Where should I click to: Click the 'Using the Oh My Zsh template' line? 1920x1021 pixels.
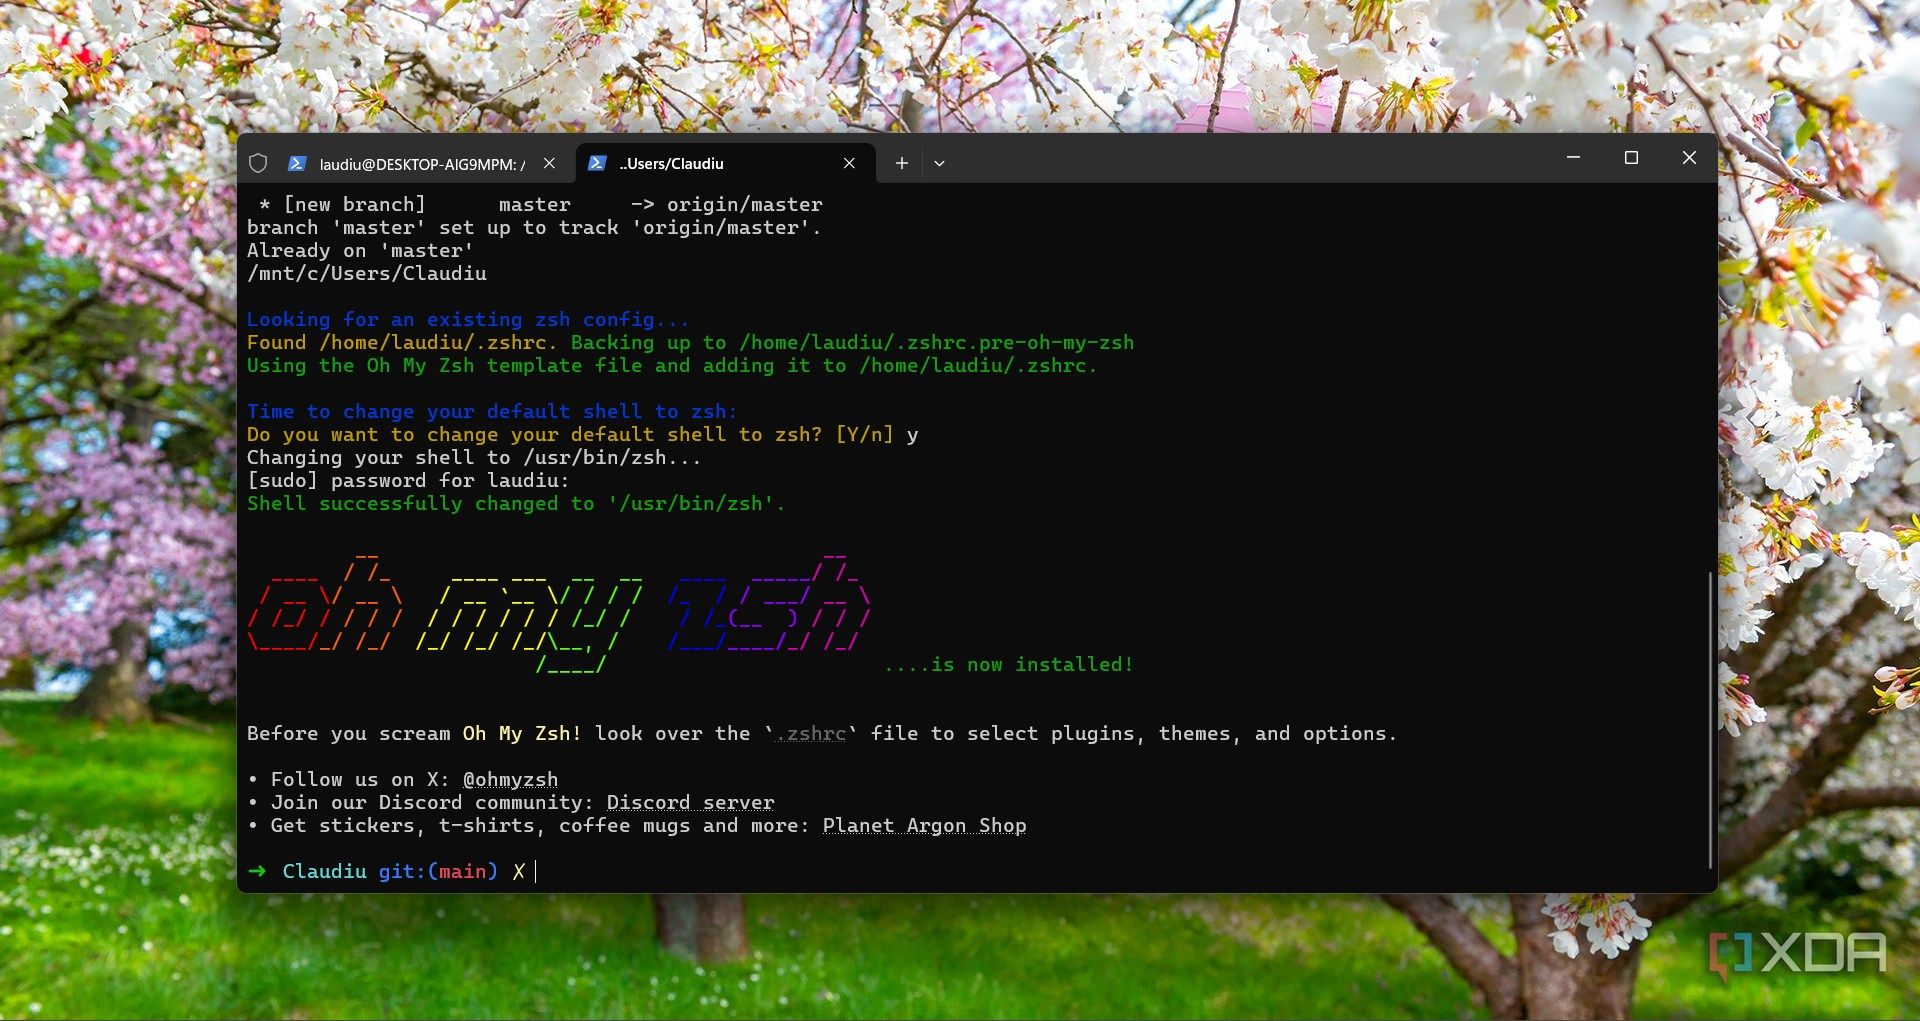coord(672,365)
